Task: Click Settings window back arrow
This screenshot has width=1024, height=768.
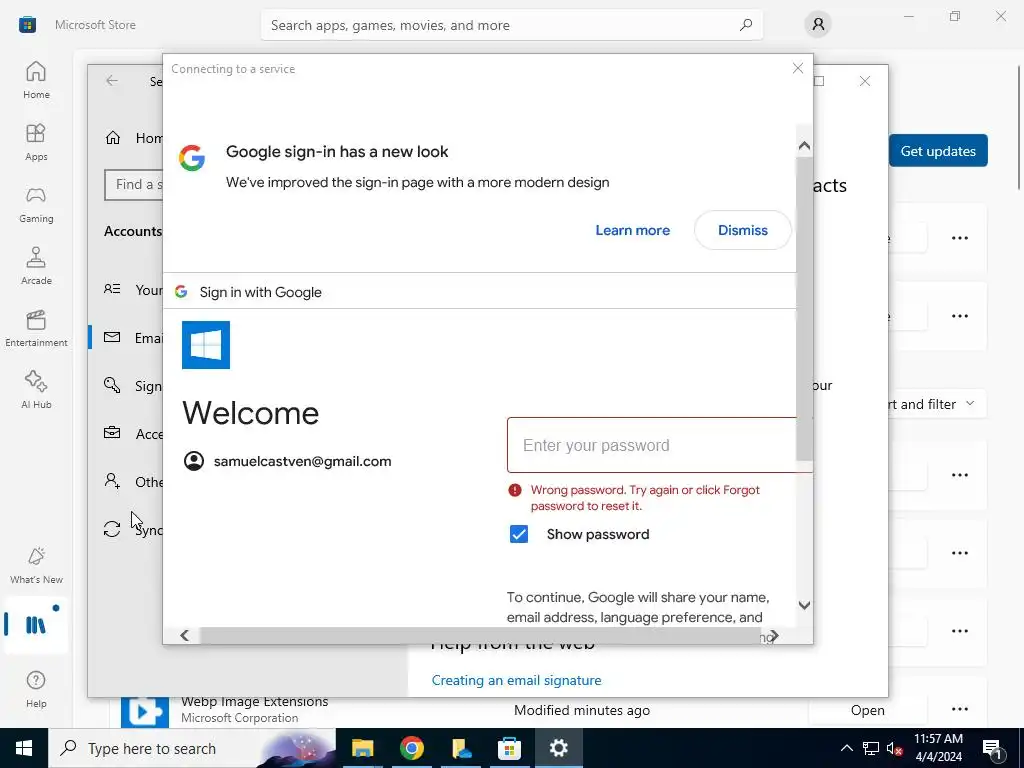Action: point(112,80)
